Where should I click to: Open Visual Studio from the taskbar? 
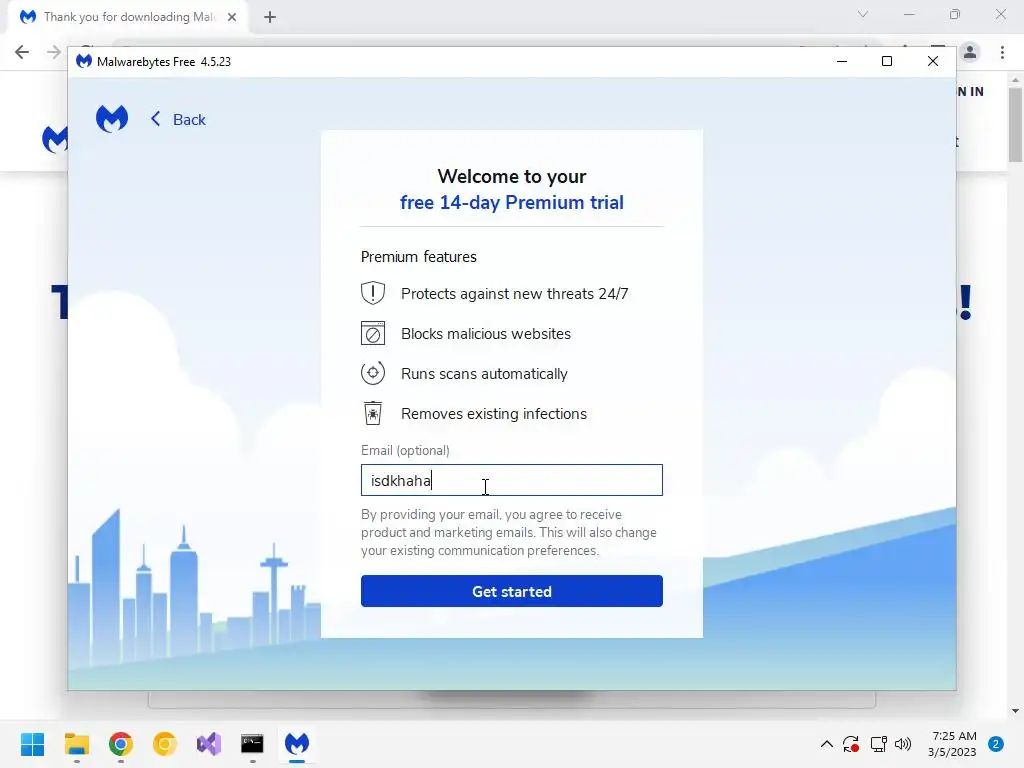pos(209,744)
